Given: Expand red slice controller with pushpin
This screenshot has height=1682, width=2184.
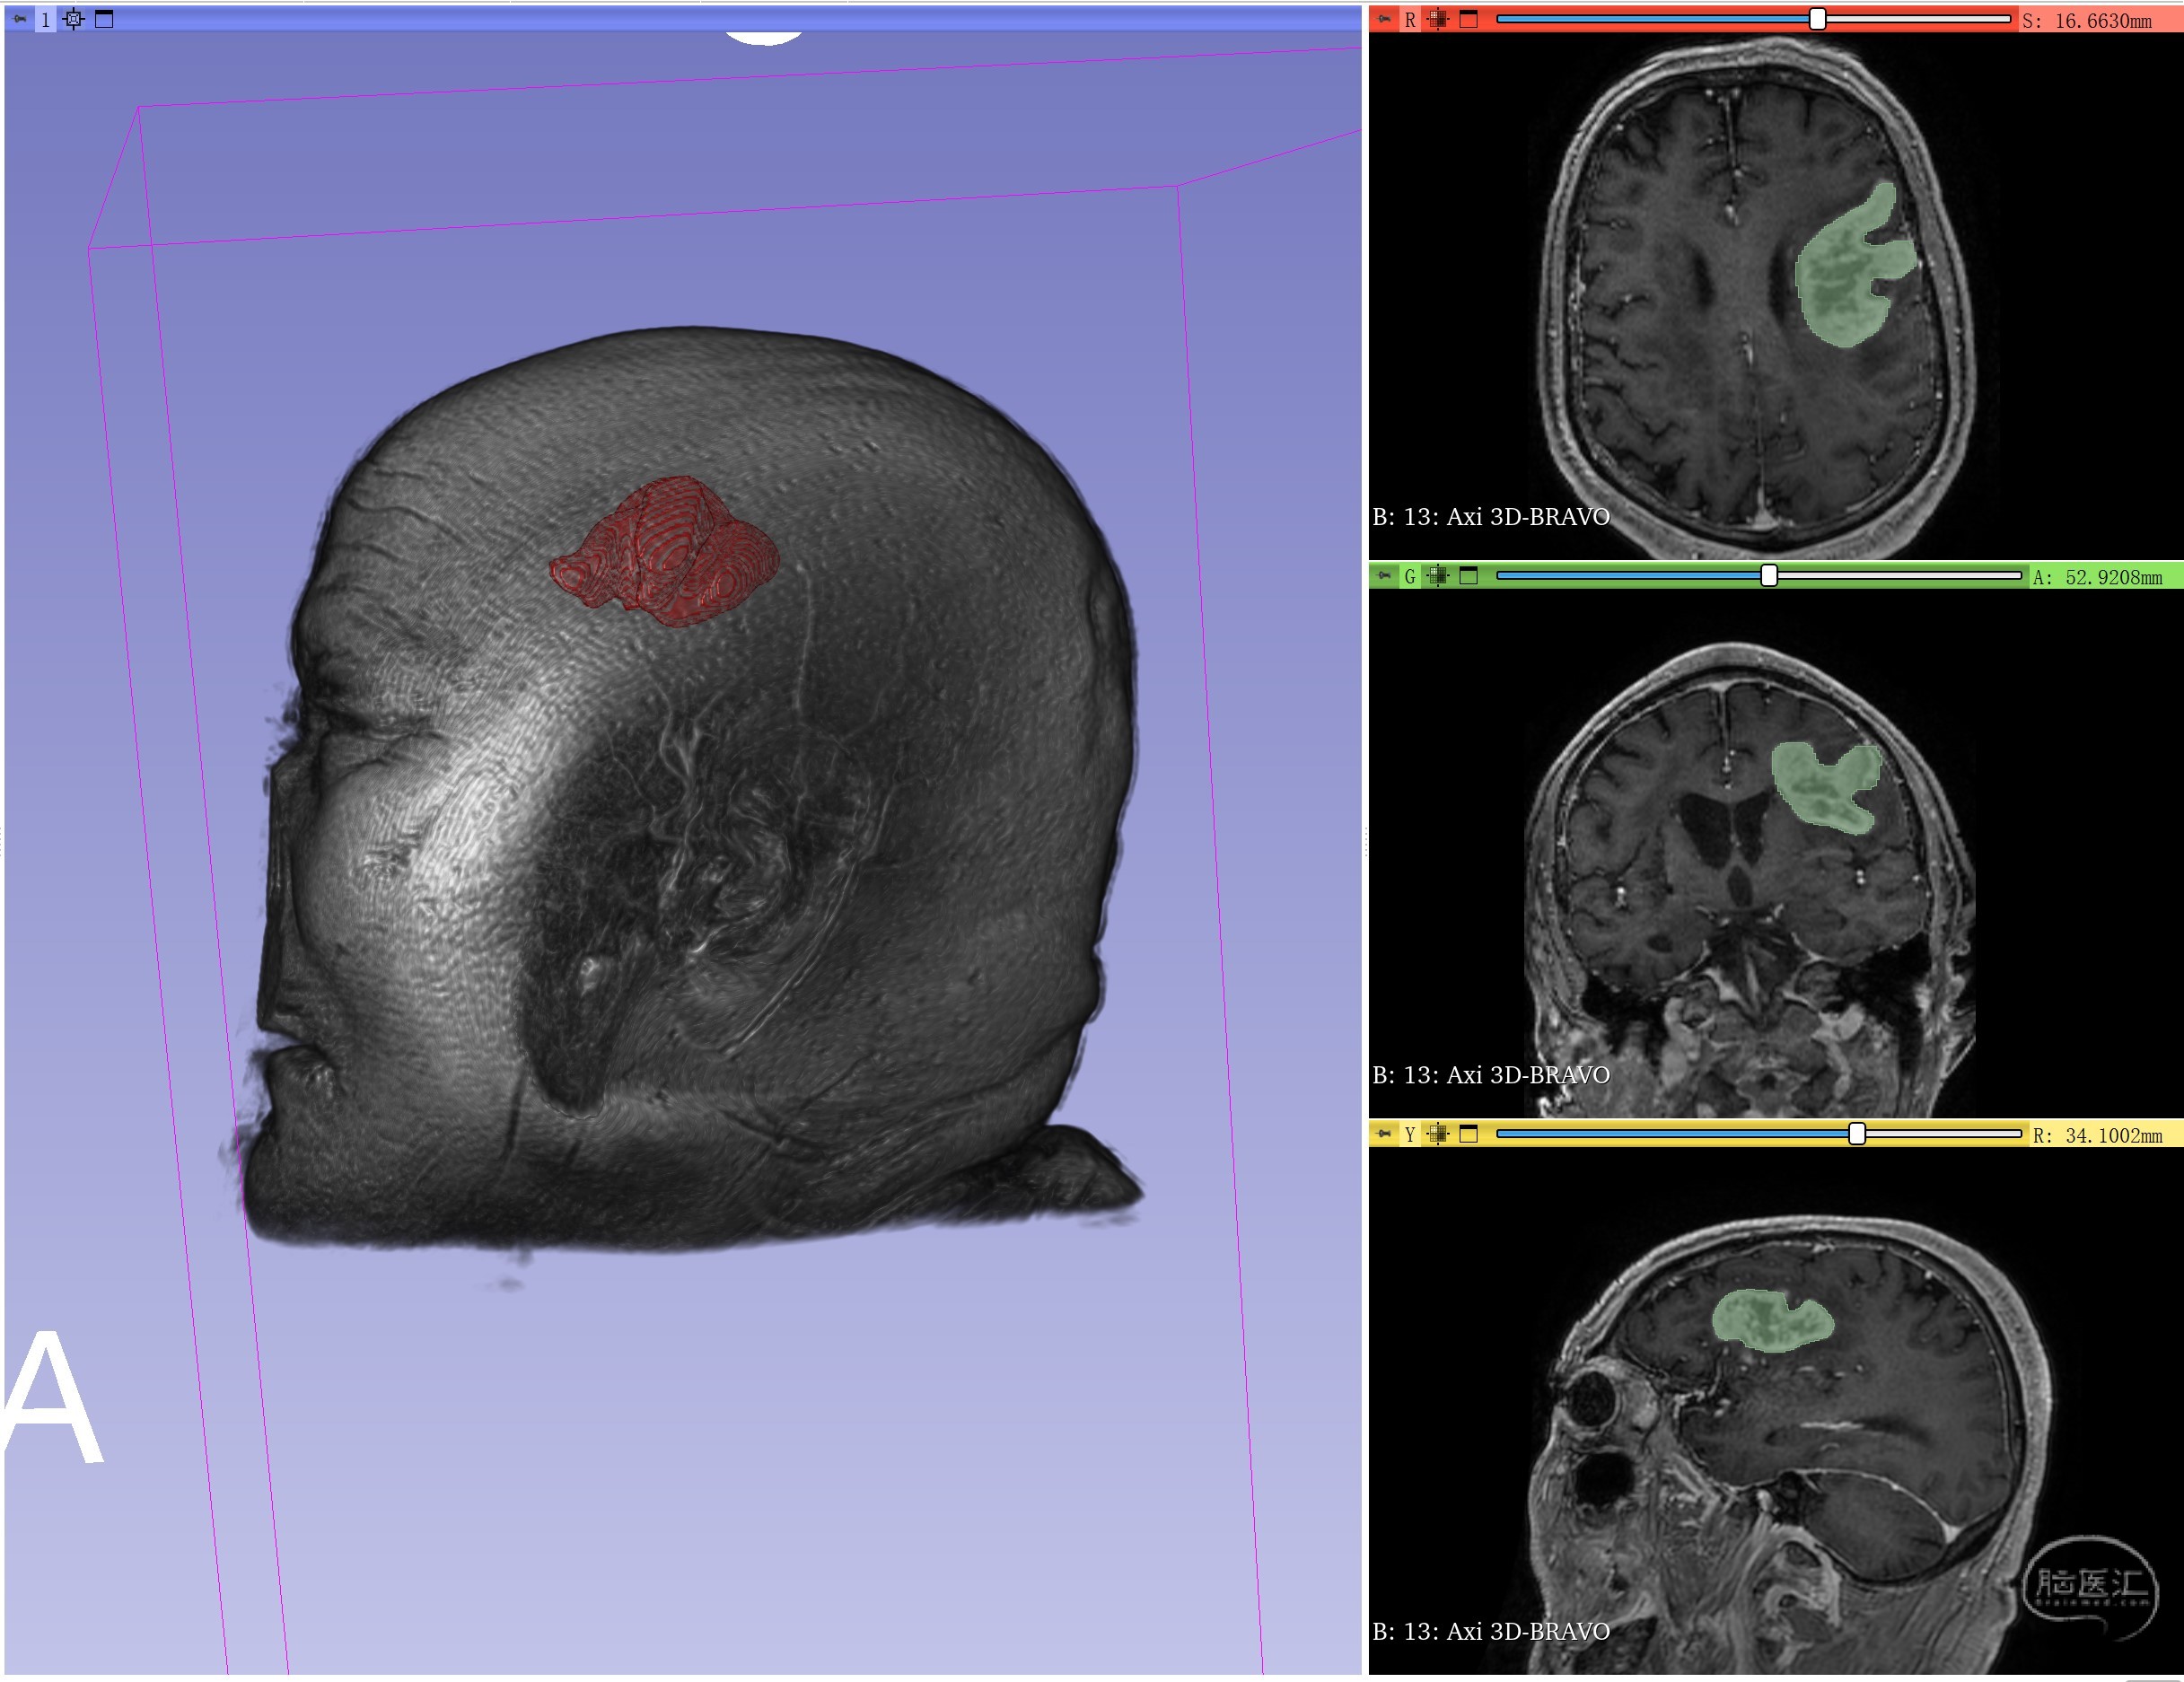Looking at the screenshot, I should point(1384,19).
